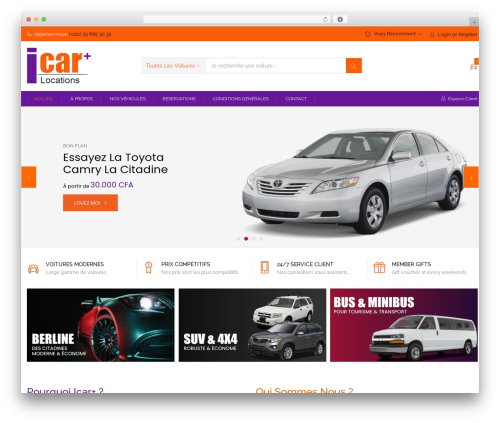
Task: Click the Login or Register link
Action: click(457, 34)
